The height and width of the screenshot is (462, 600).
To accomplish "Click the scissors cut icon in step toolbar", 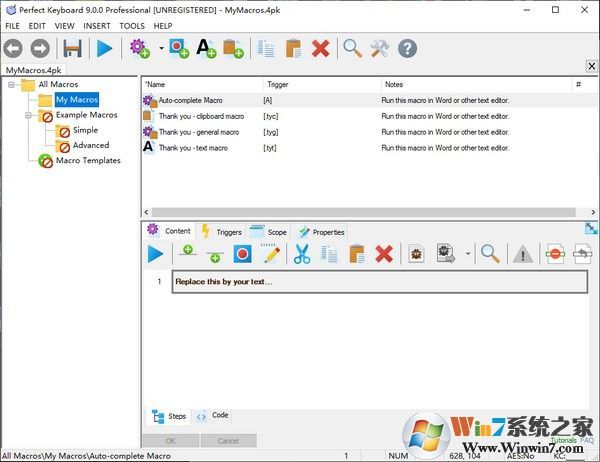I will pos(302,254).
